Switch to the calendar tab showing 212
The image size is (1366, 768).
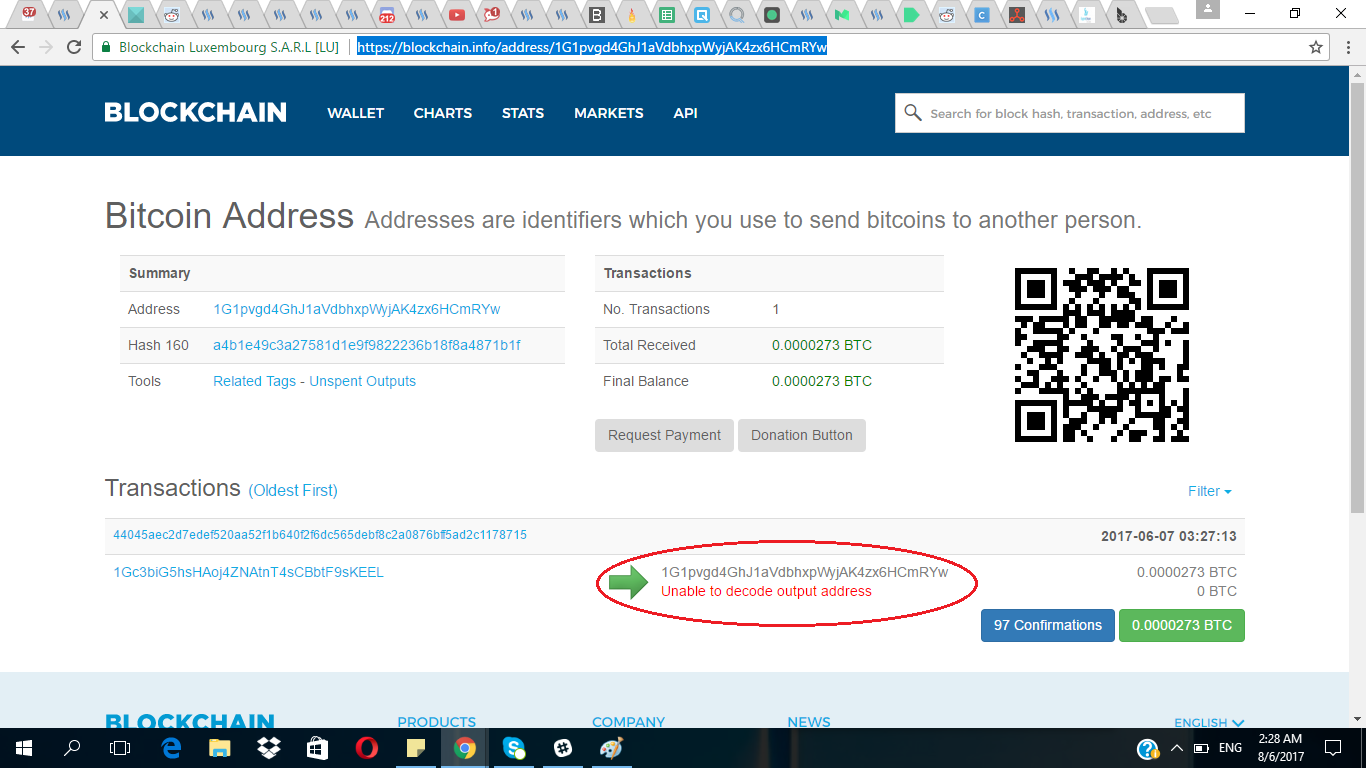coord(387,15)
